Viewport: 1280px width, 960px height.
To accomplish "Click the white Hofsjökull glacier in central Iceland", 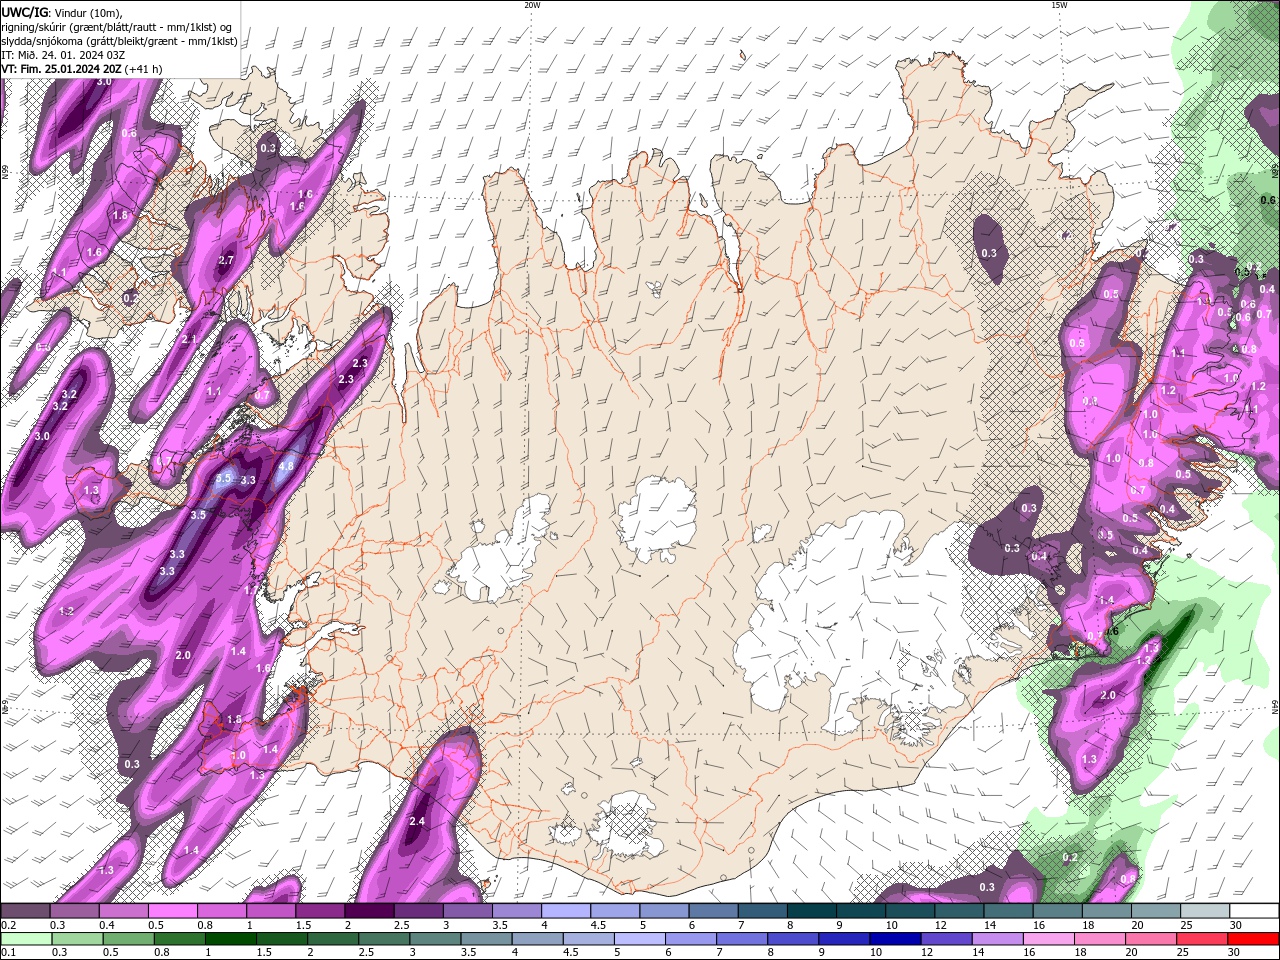I will pos(657,520).
